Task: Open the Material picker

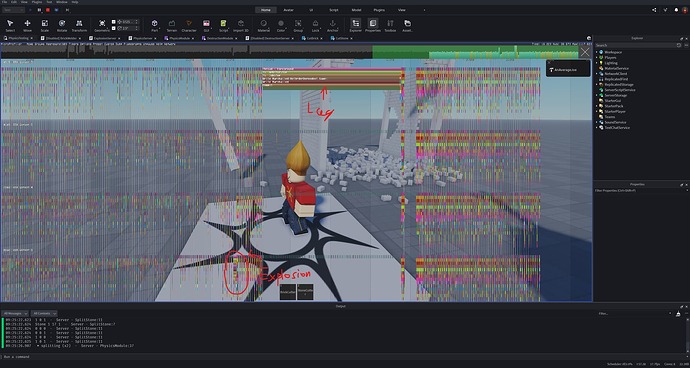Action: coord(264,26)
